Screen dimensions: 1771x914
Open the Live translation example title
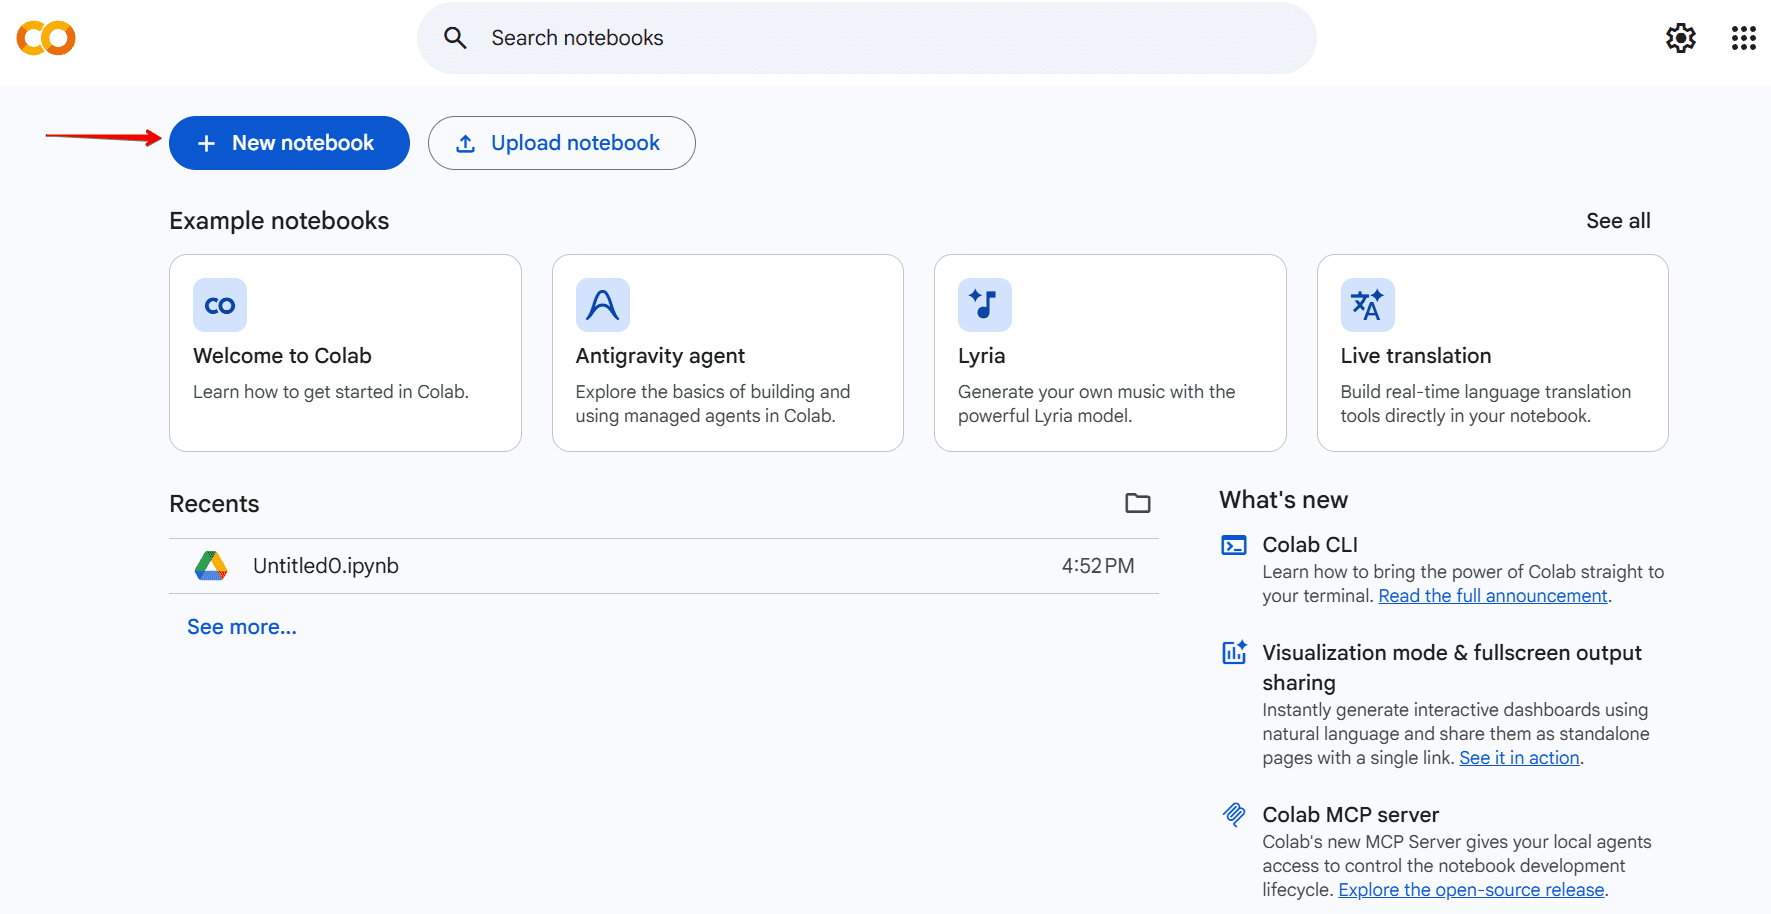point(1416,356)
